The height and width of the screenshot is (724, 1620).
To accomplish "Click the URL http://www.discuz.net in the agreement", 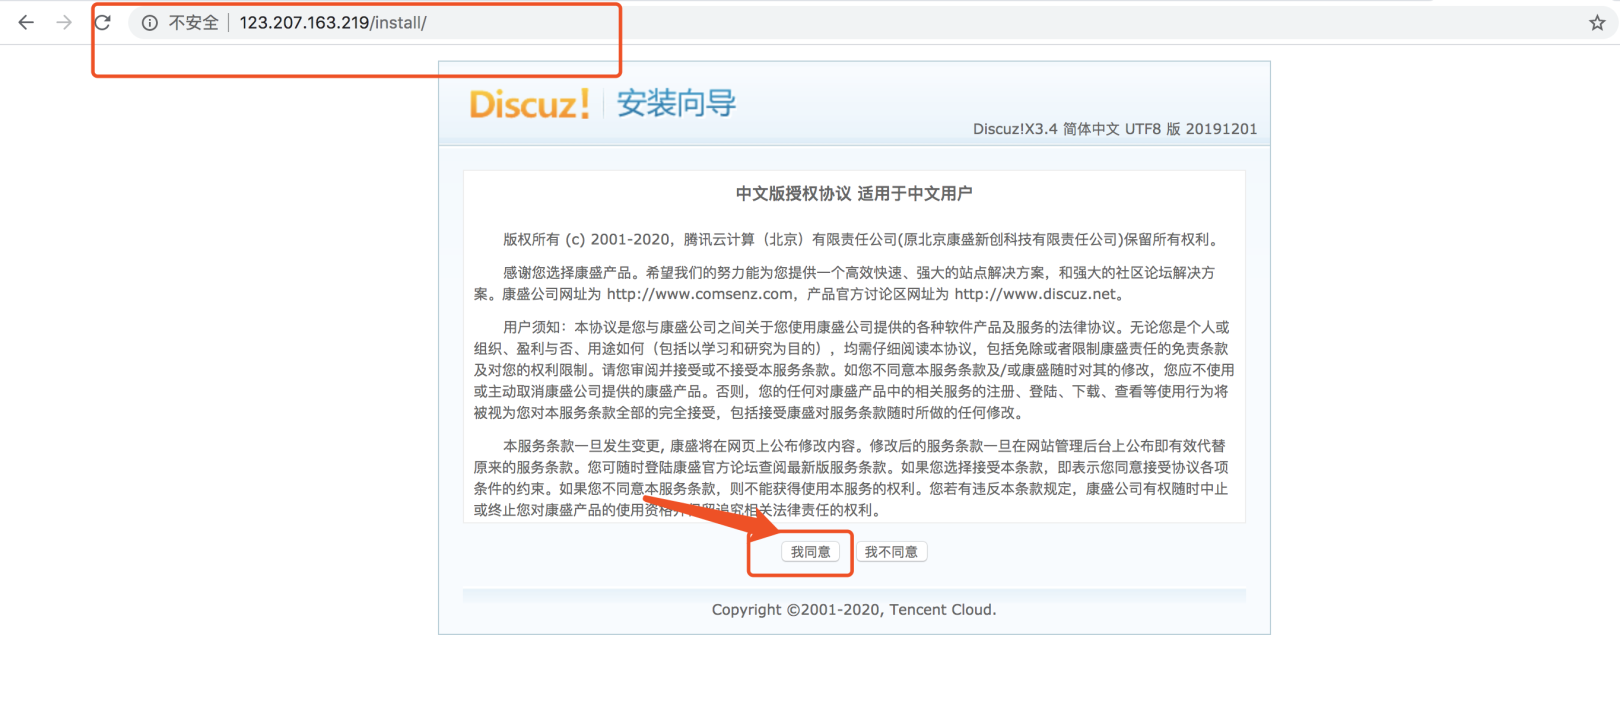I will [x=1035, y=294].
